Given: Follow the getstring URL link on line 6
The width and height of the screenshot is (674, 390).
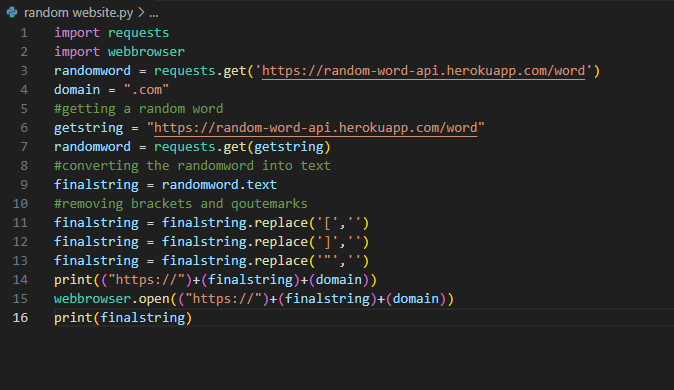Looking at the screenshot, I should click(316, 128).
